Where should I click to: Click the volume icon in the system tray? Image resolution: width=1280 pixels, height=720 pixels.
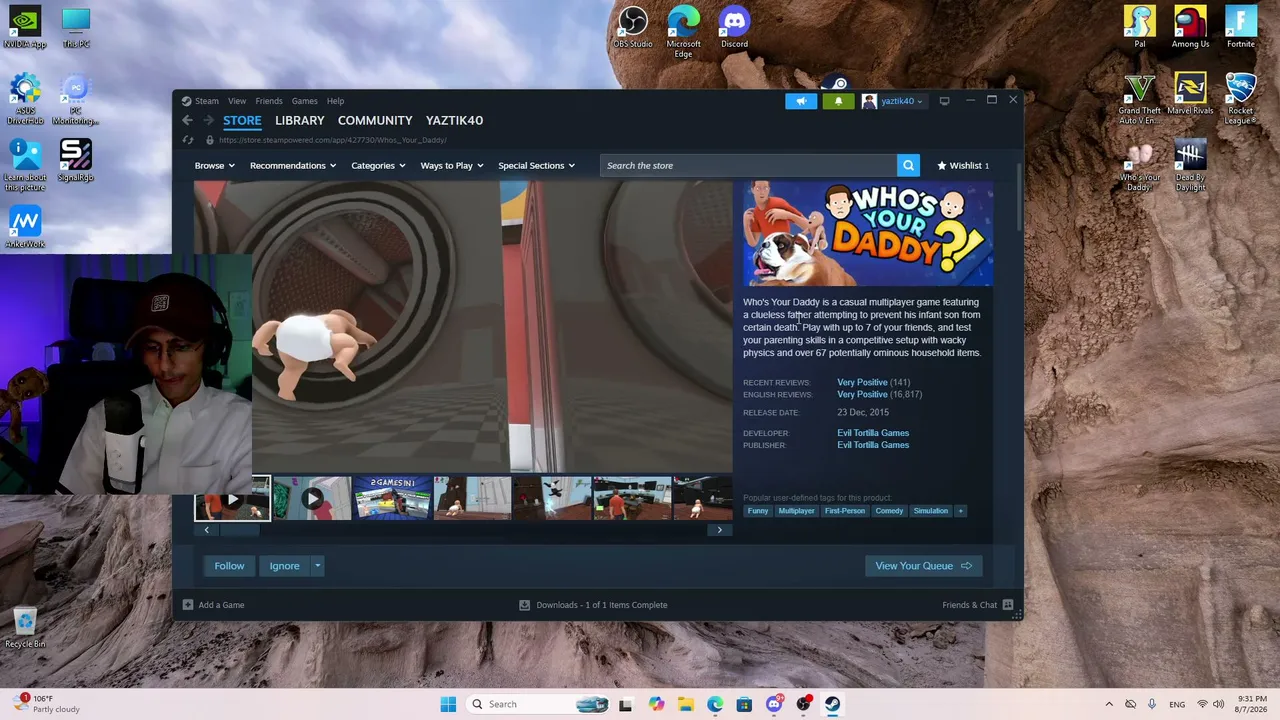click(x=1219, y=704)
